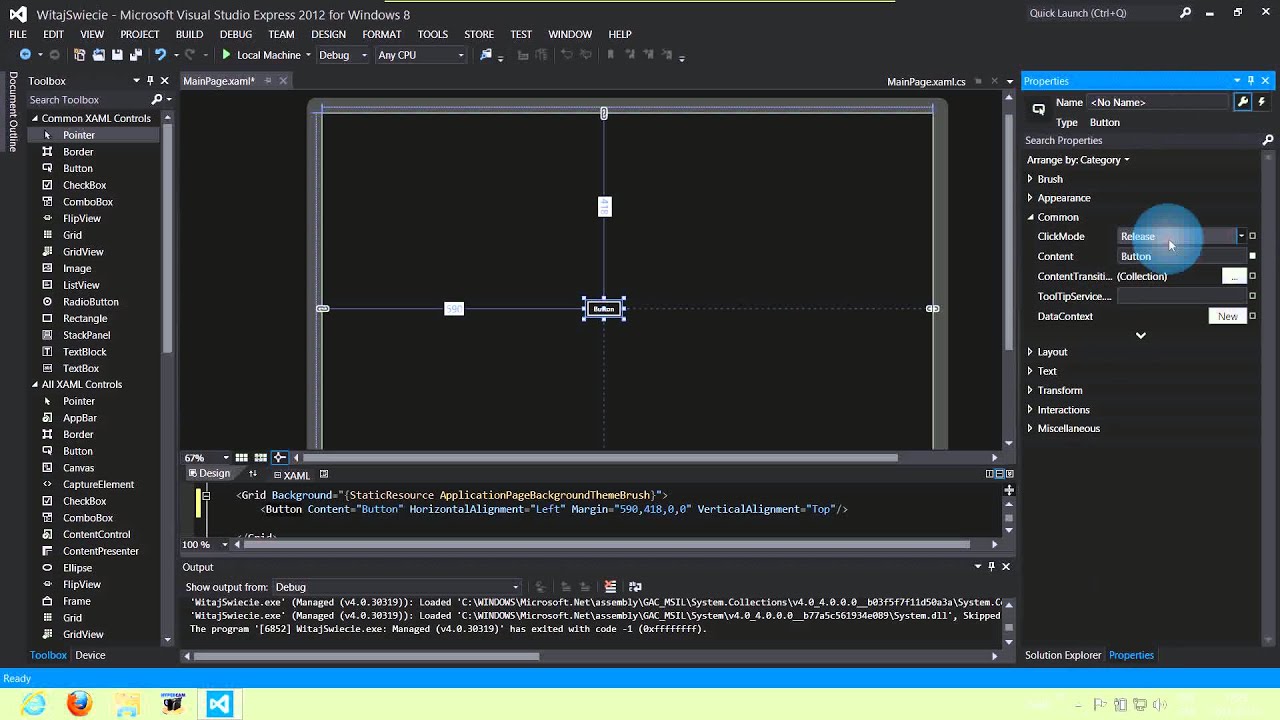Expand the Appearance property category
This screenshot has height=720, width=1280.
point(1030,198)
